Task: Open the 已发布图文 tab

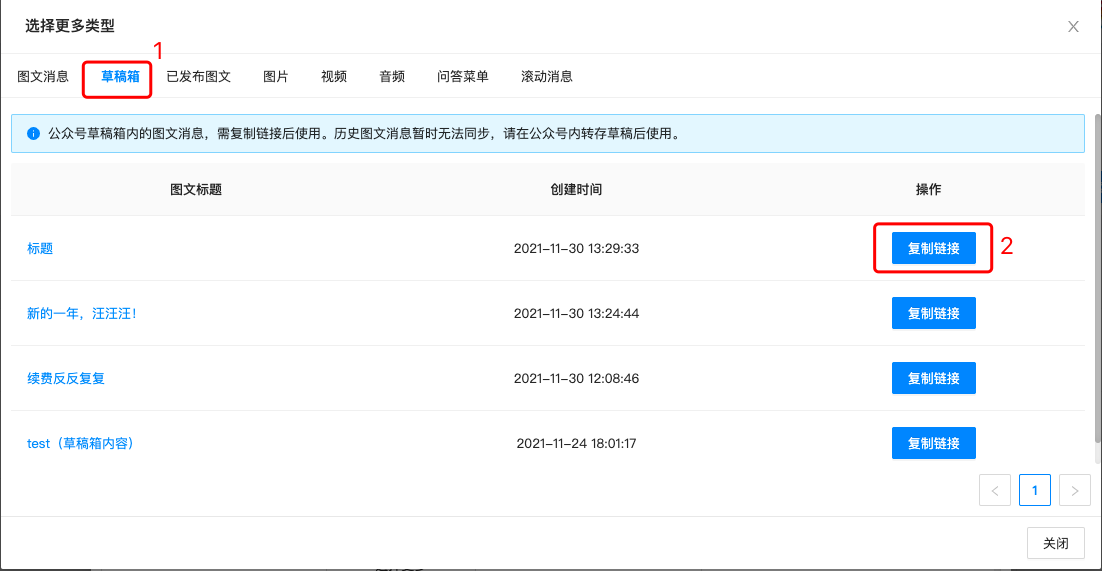Action: (198, 76)
